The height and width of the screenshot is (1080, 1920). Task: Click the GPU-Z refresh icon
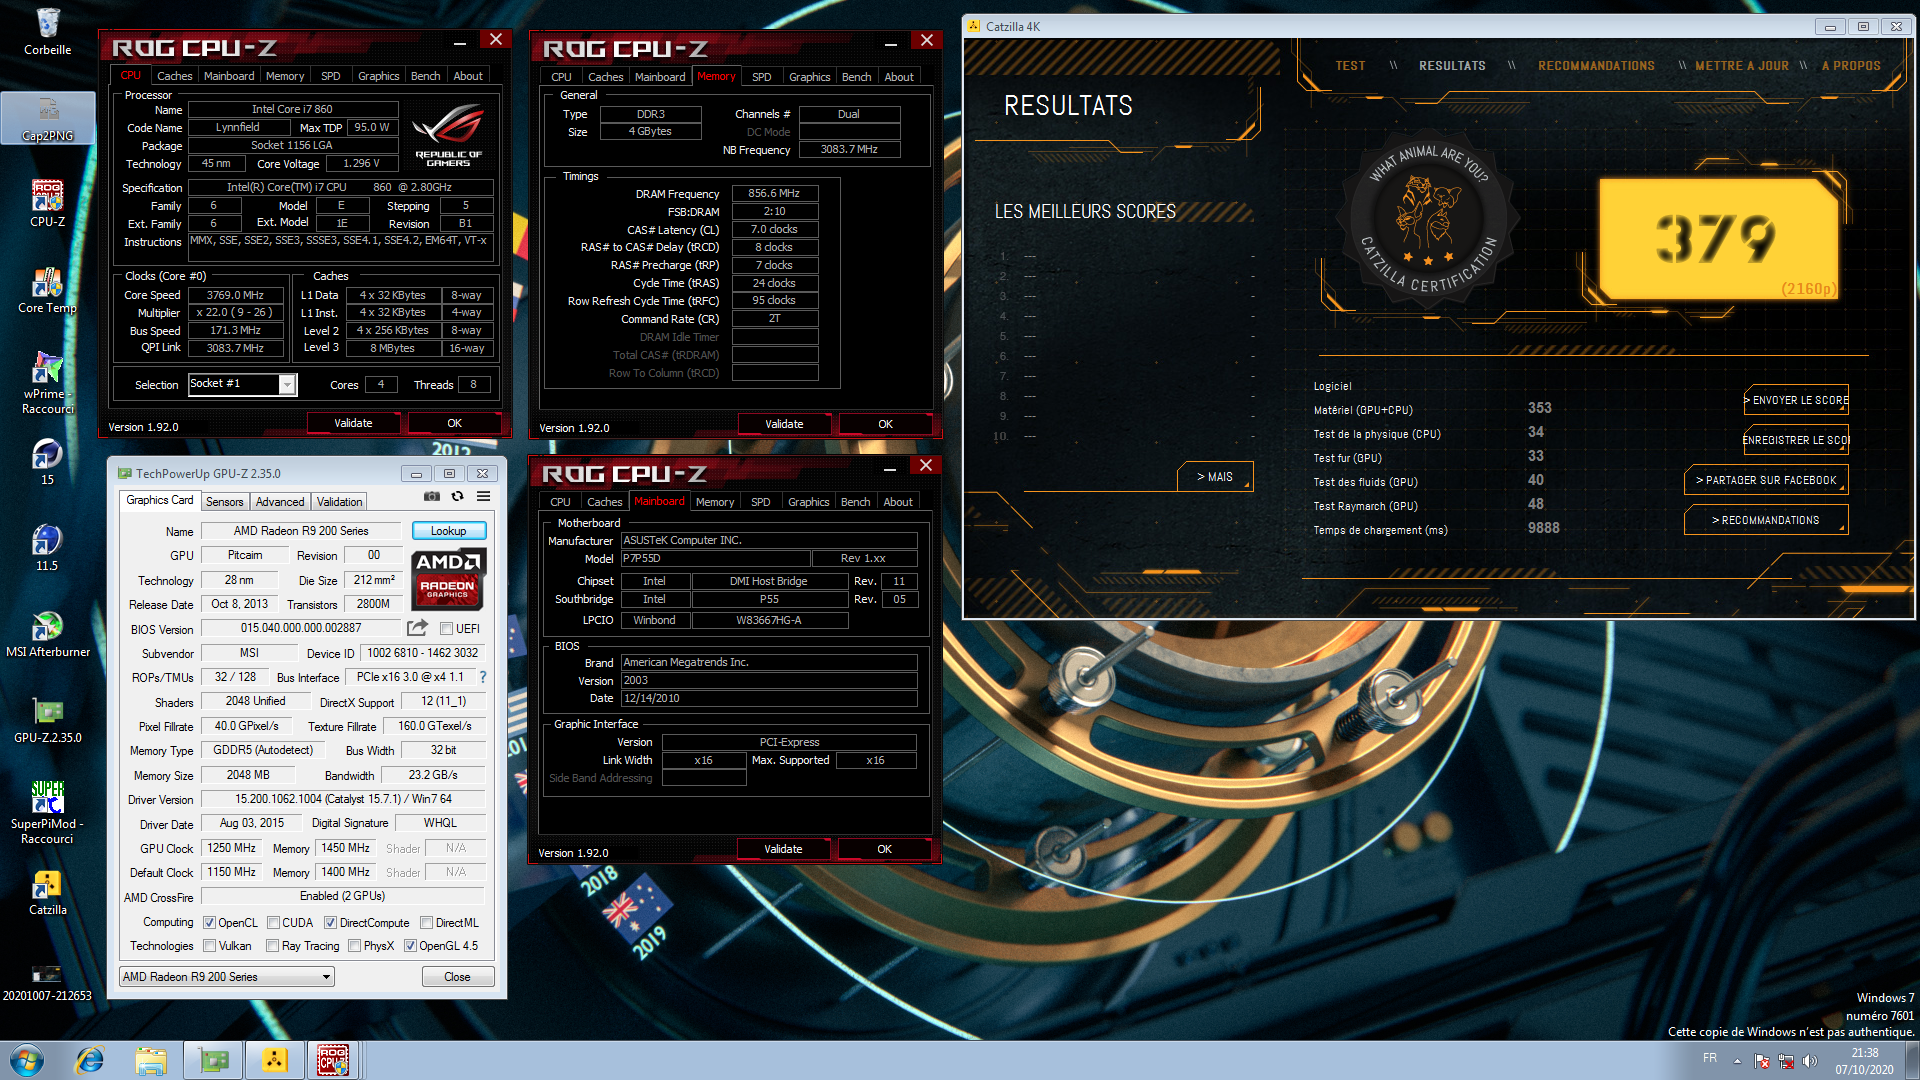(x=458, y=497)
